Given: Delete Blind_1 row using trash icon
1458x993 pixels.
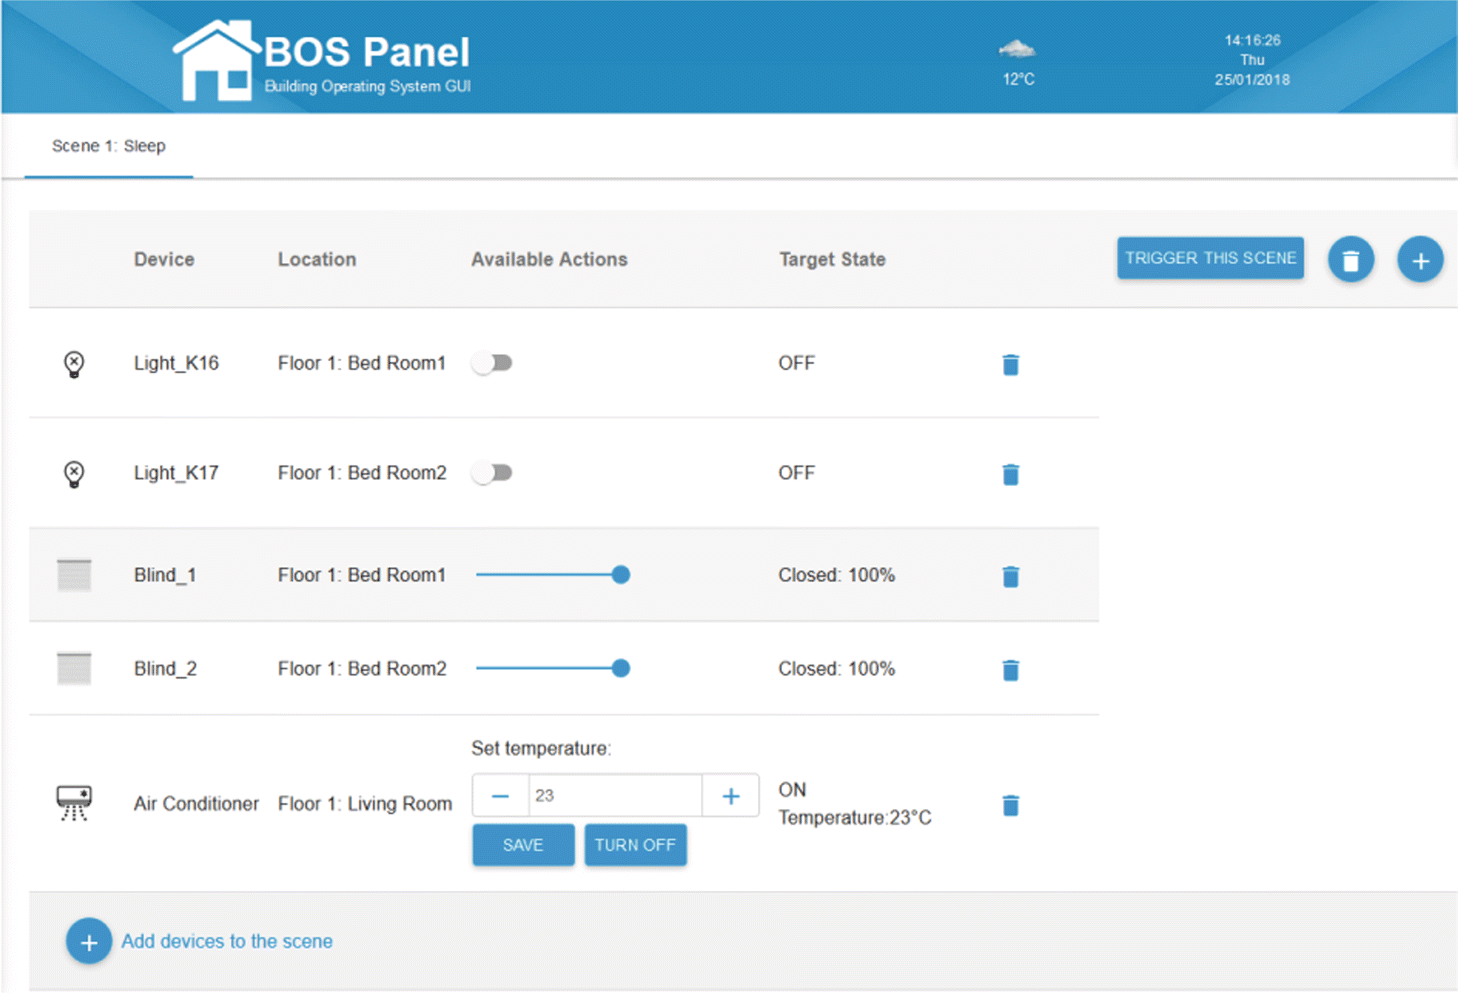Looking at the screenshot, I should coord(1010,576).
